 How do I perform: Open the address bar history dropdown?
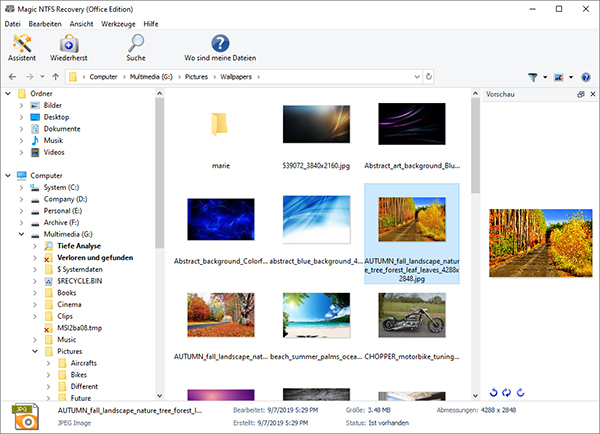coord(417,77)
